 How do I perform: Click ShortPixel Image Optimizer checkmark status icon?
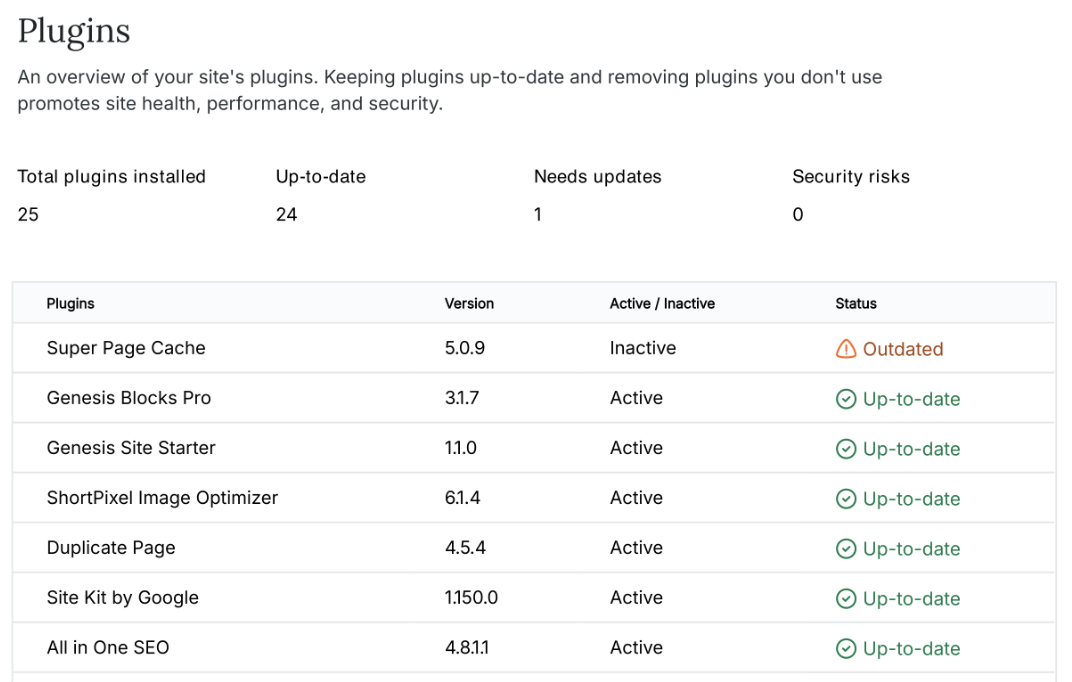tap(846, 499)
